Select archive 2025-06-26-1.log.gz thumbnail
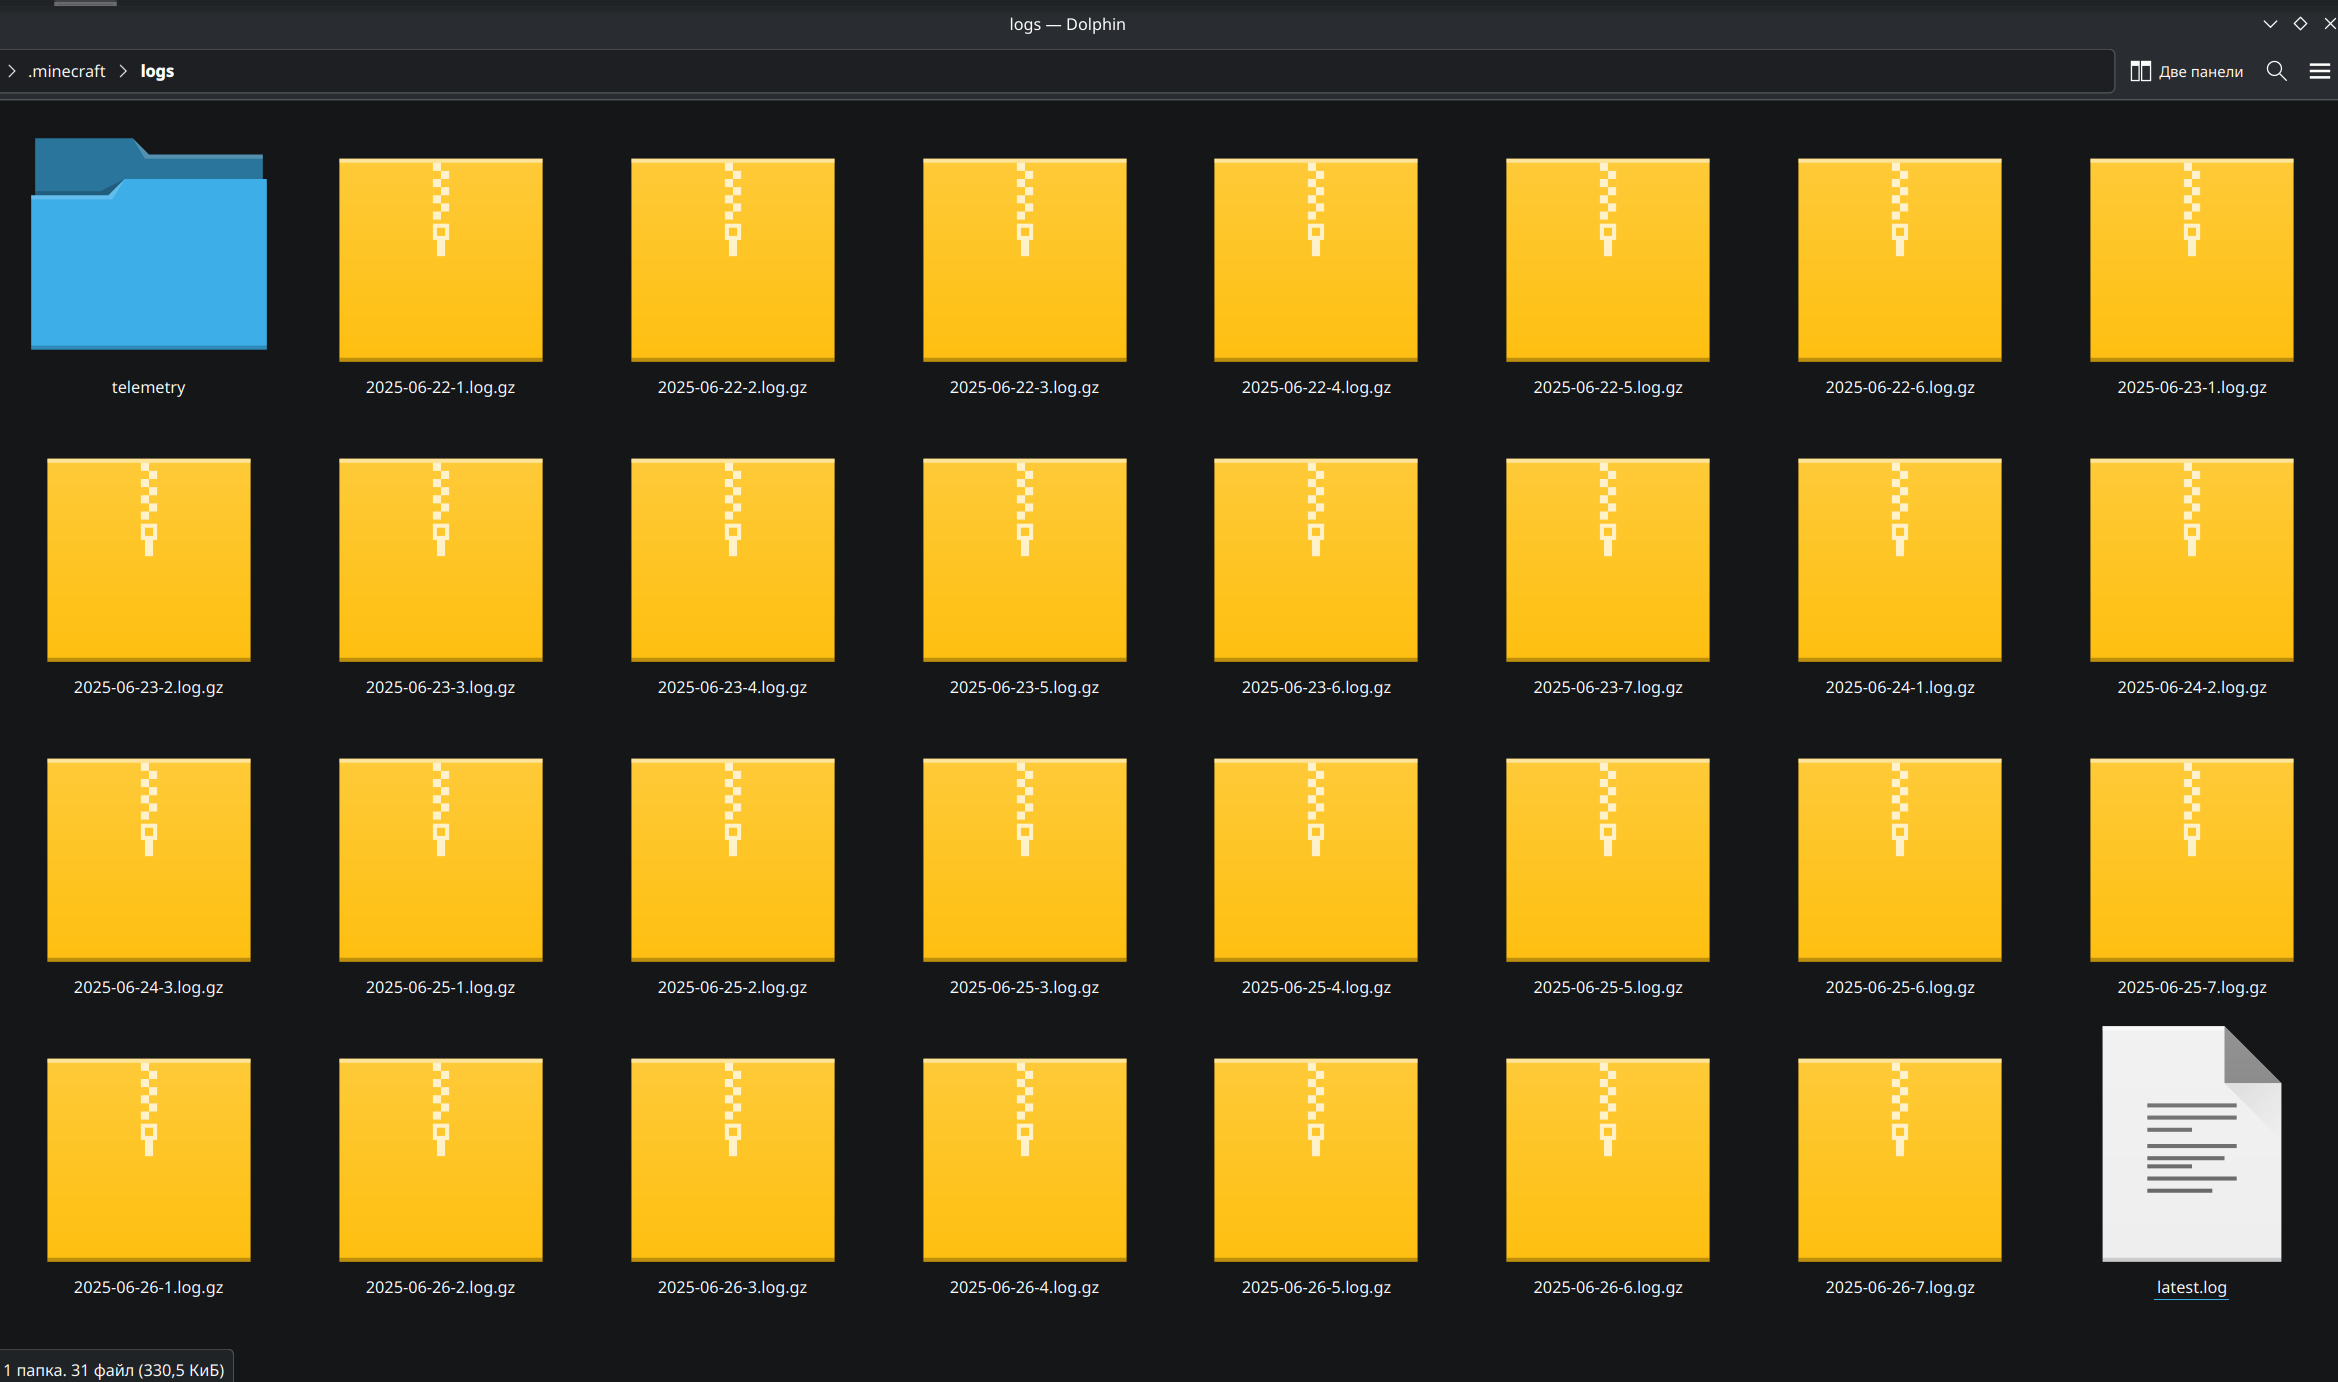Image resolution: width=2338 pixels, height=1382 pixels. [148, 1159]
